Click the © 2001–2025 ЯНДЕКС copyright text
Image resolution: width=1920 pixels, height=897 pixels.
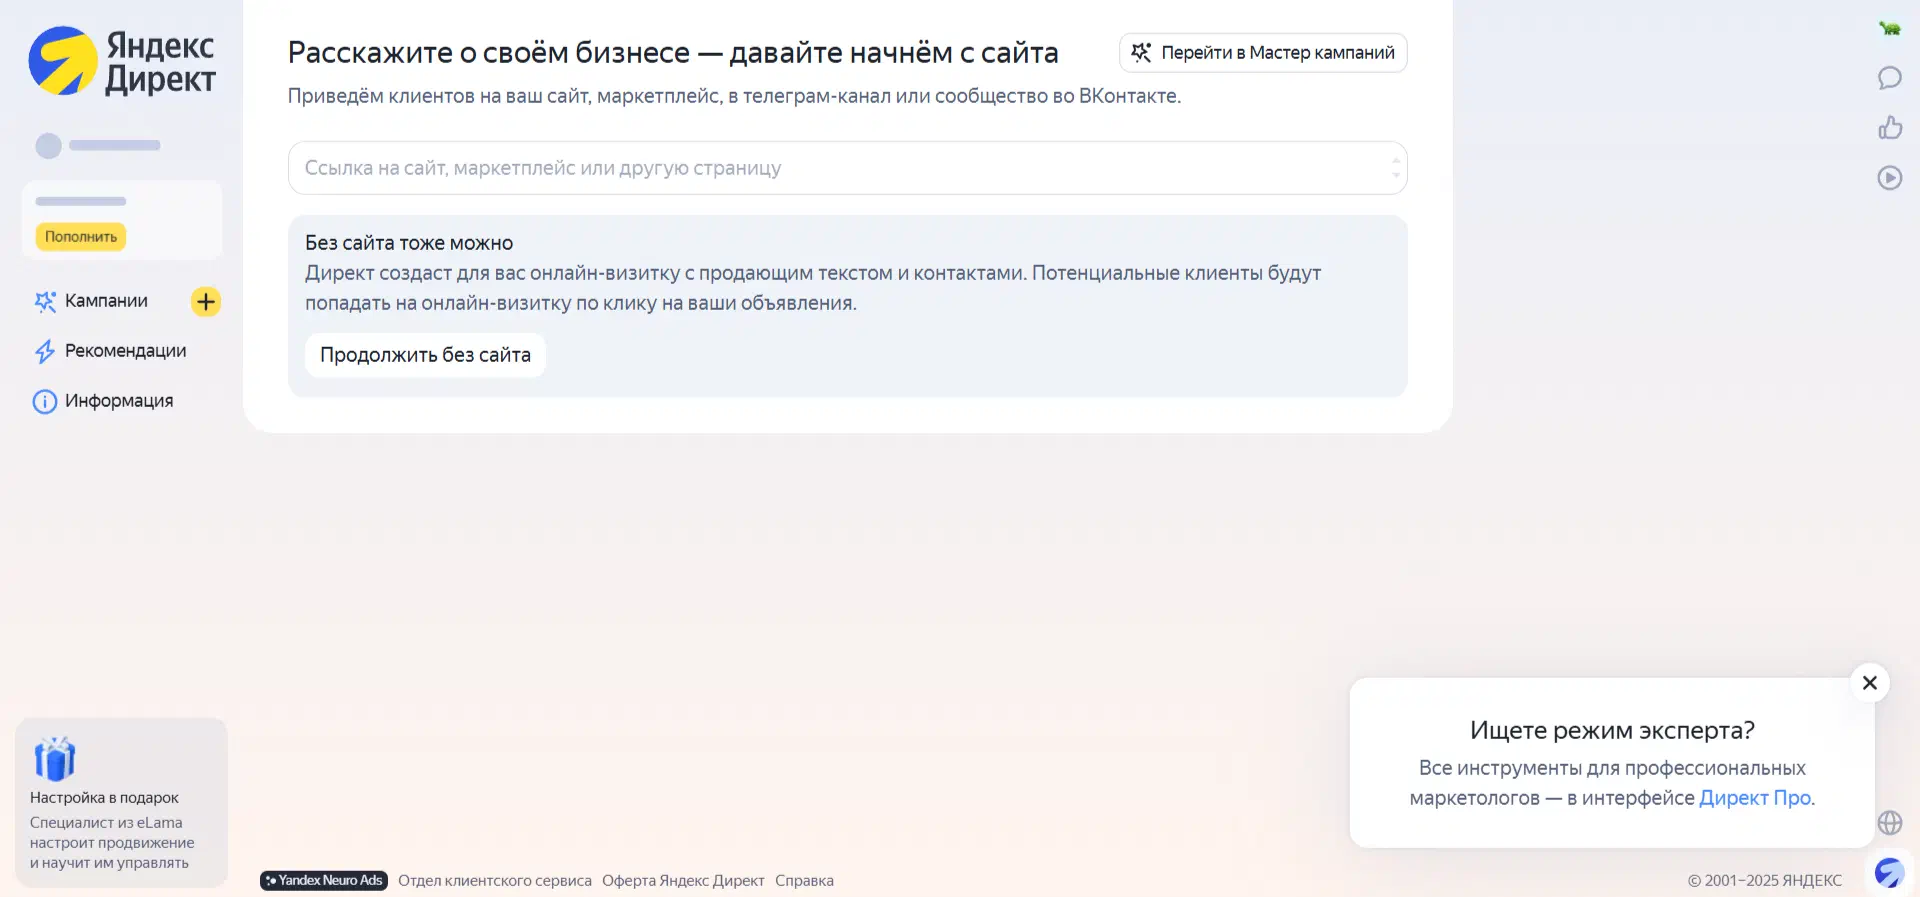pos(1765,881)
